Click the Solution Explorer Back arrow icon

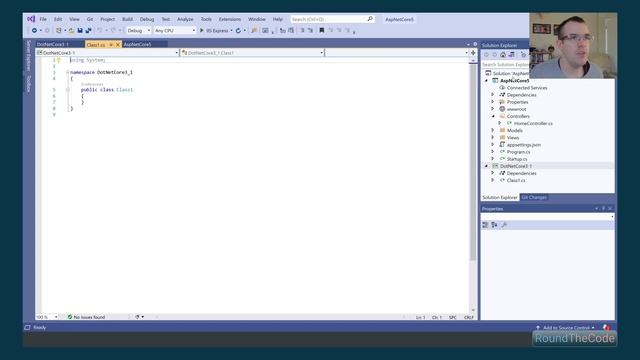tap(486, 55)
